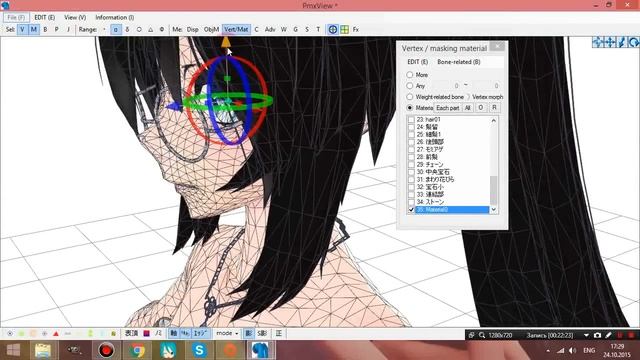Open Google Chrome from the taskbar

[x=138, y=350]
